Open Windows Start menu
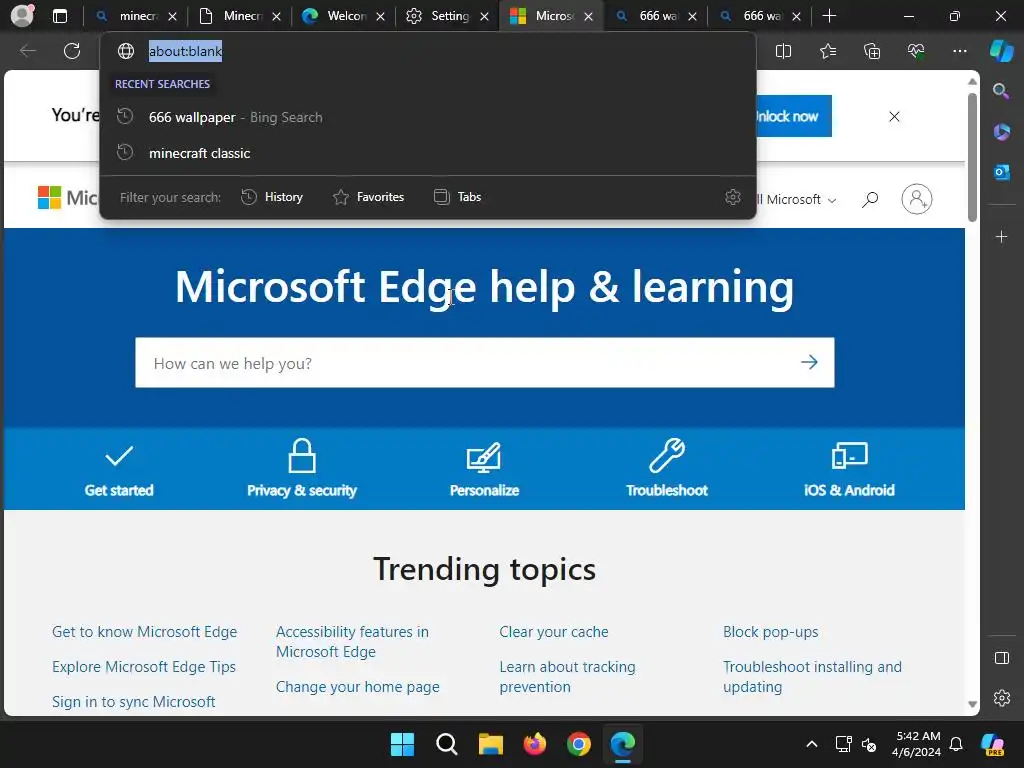The height and width of the screenshot is (768, 1024). point(402,744)
